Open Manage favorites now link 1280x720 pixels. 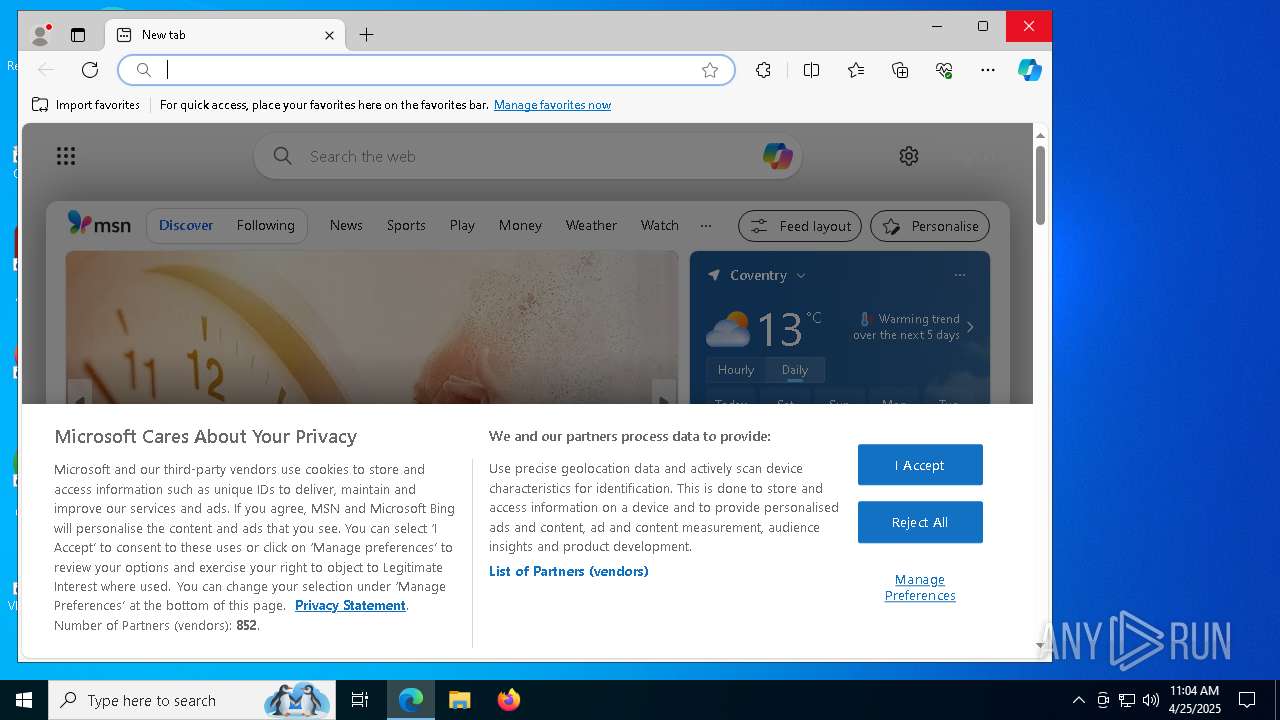tap(552, 105)
